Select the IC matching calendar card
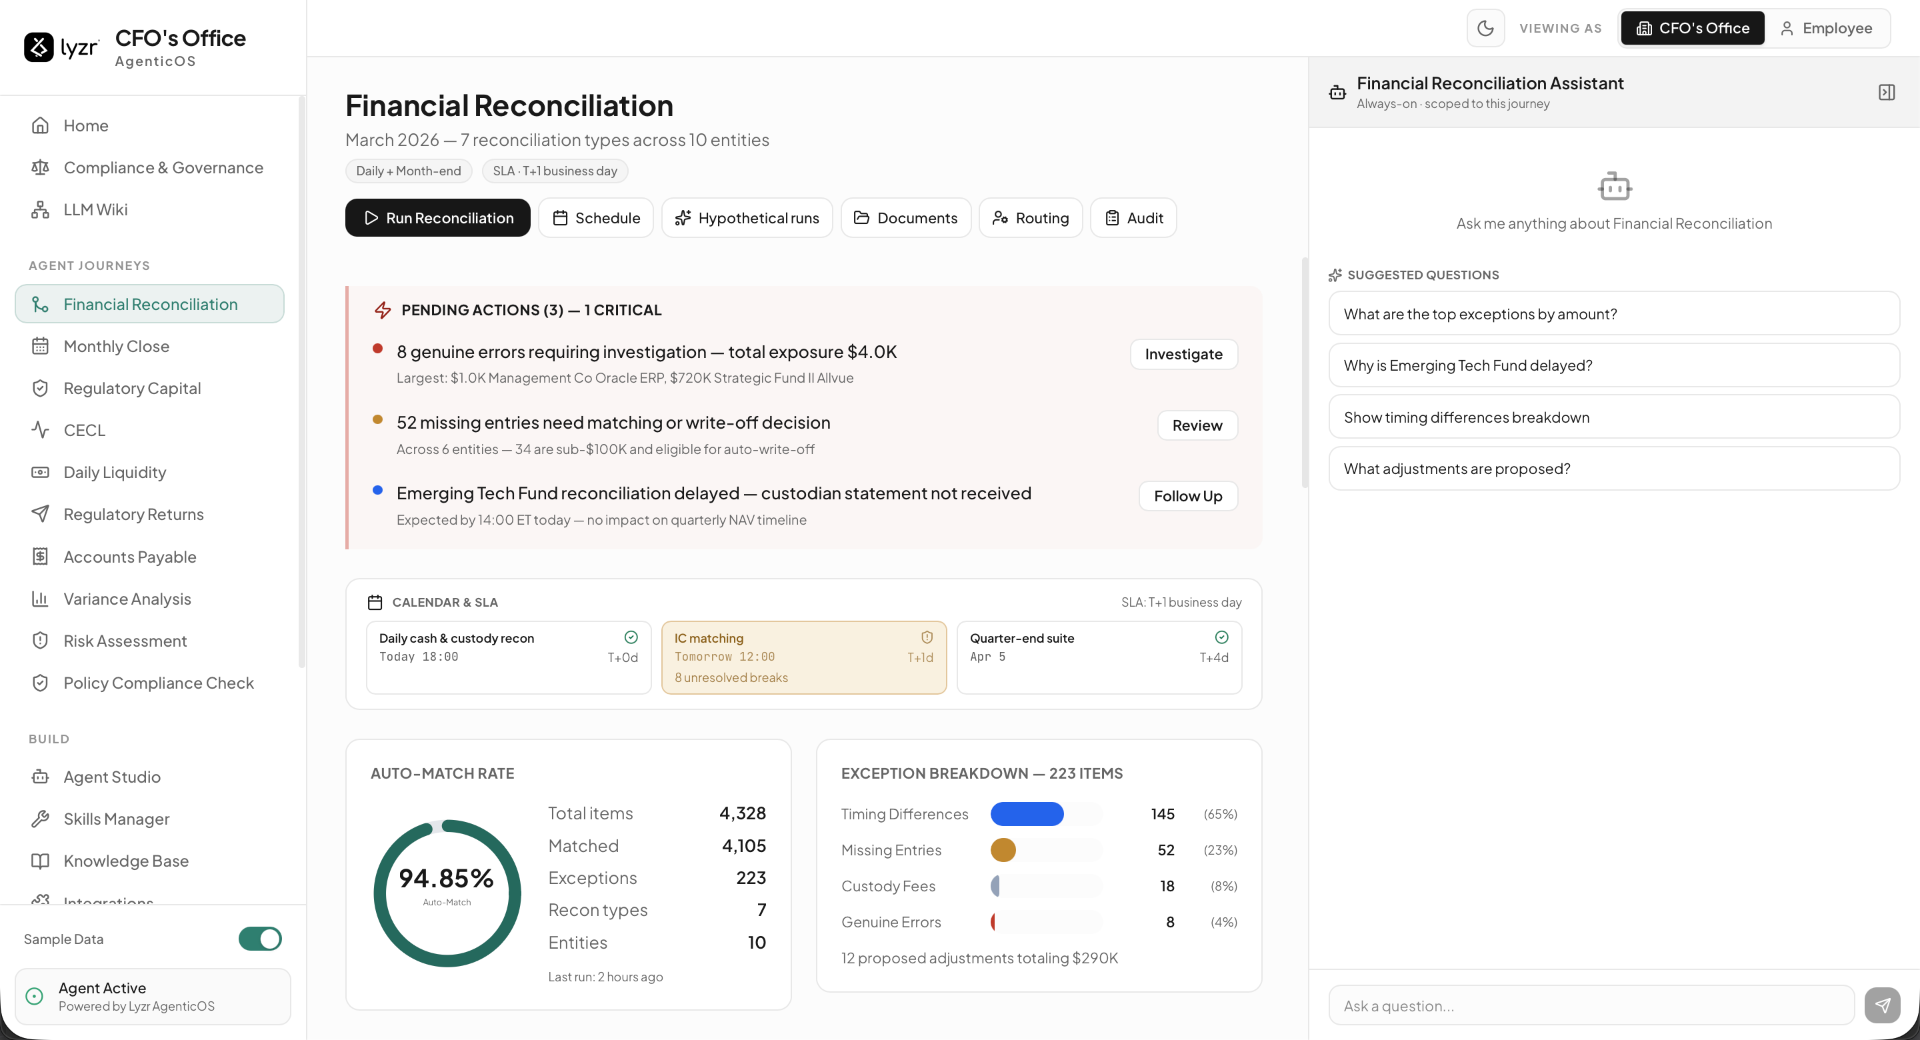Viewport: 1920px width, 1040px height. coord(804,658)
